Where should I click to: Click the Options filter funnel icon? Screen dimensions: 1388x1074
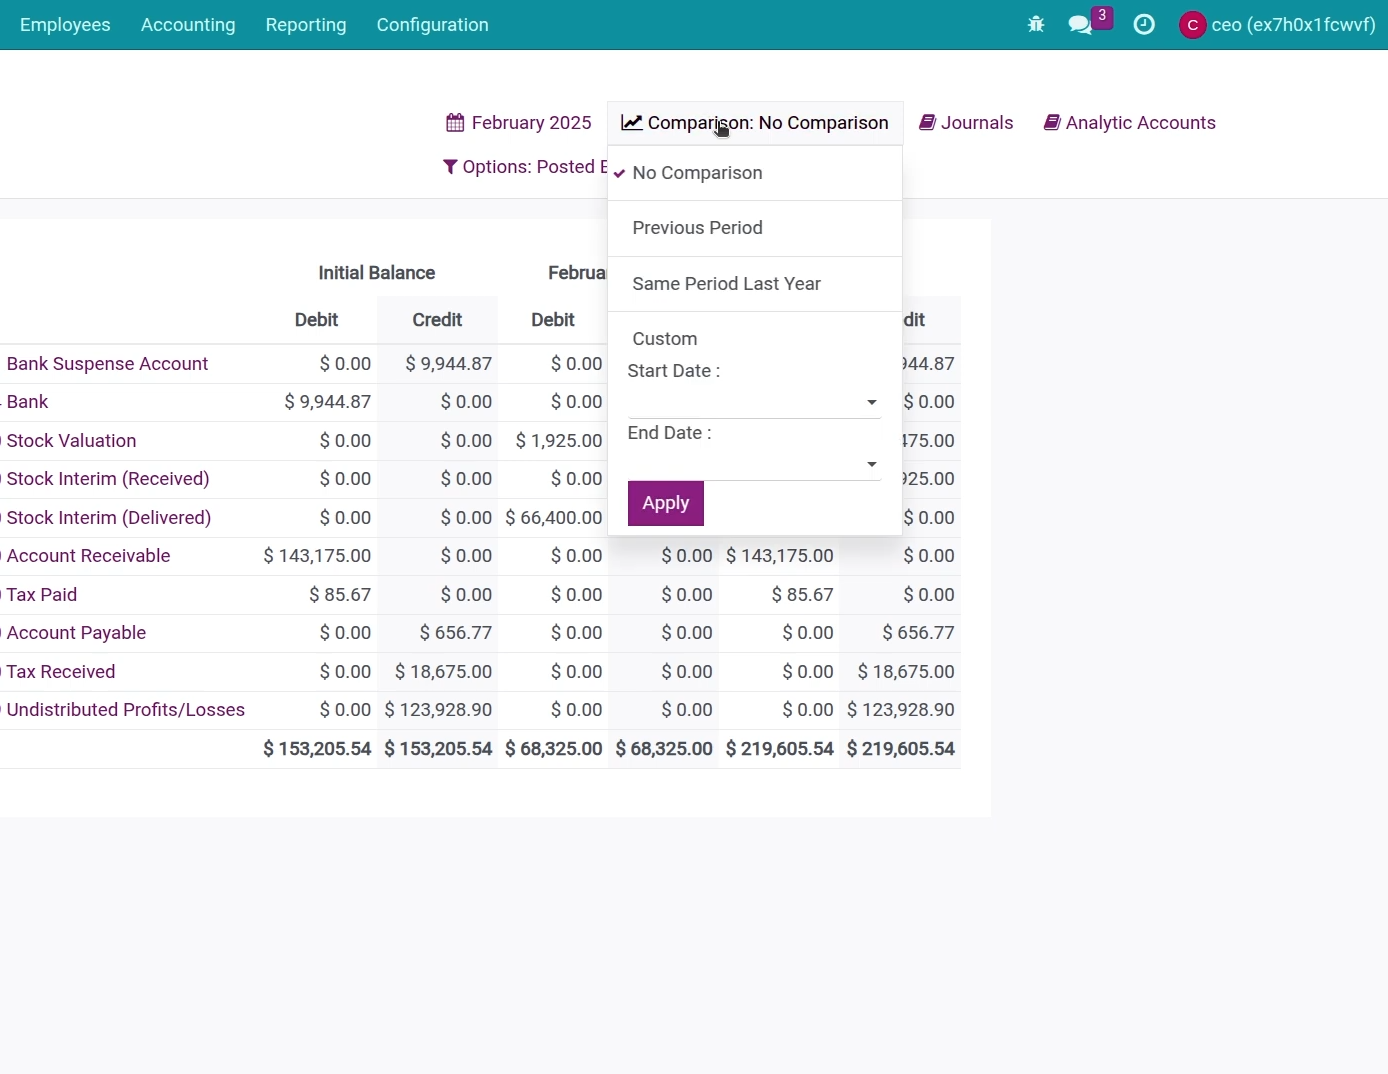(450, 167)
